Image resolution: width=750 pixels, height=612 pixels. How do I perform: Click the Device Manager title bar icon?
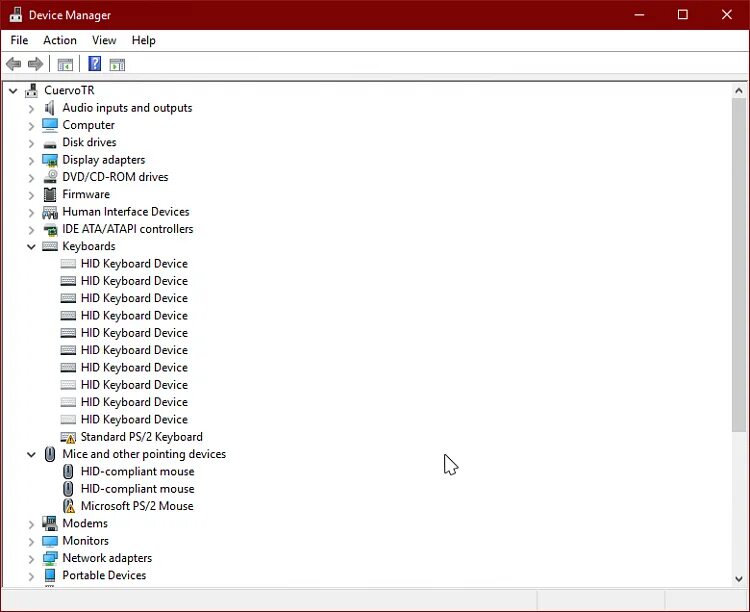[x=16, y=14]
